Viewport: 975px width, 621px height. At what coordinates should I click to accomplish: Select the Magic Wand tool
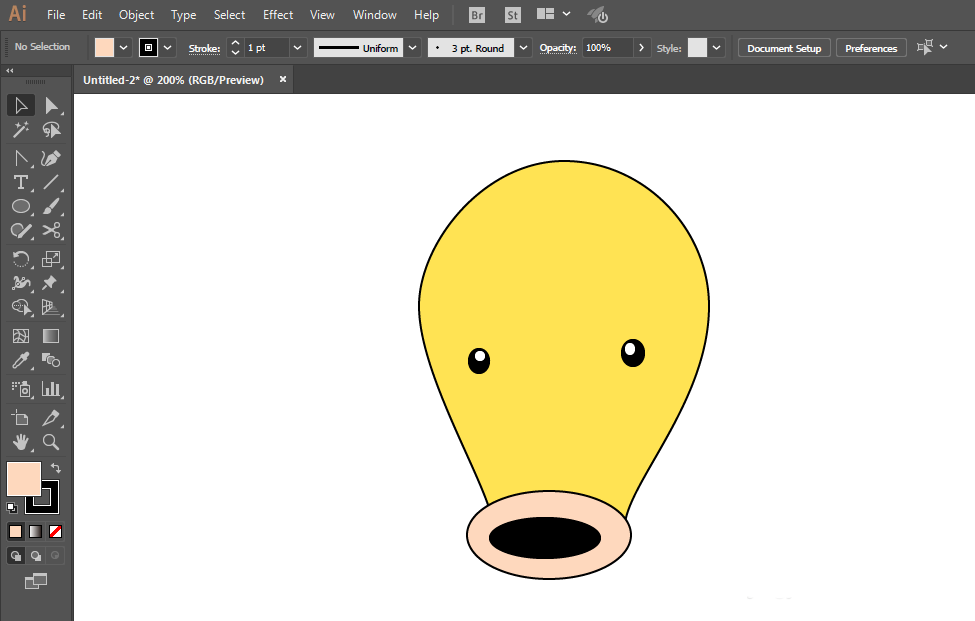[20, 130]
